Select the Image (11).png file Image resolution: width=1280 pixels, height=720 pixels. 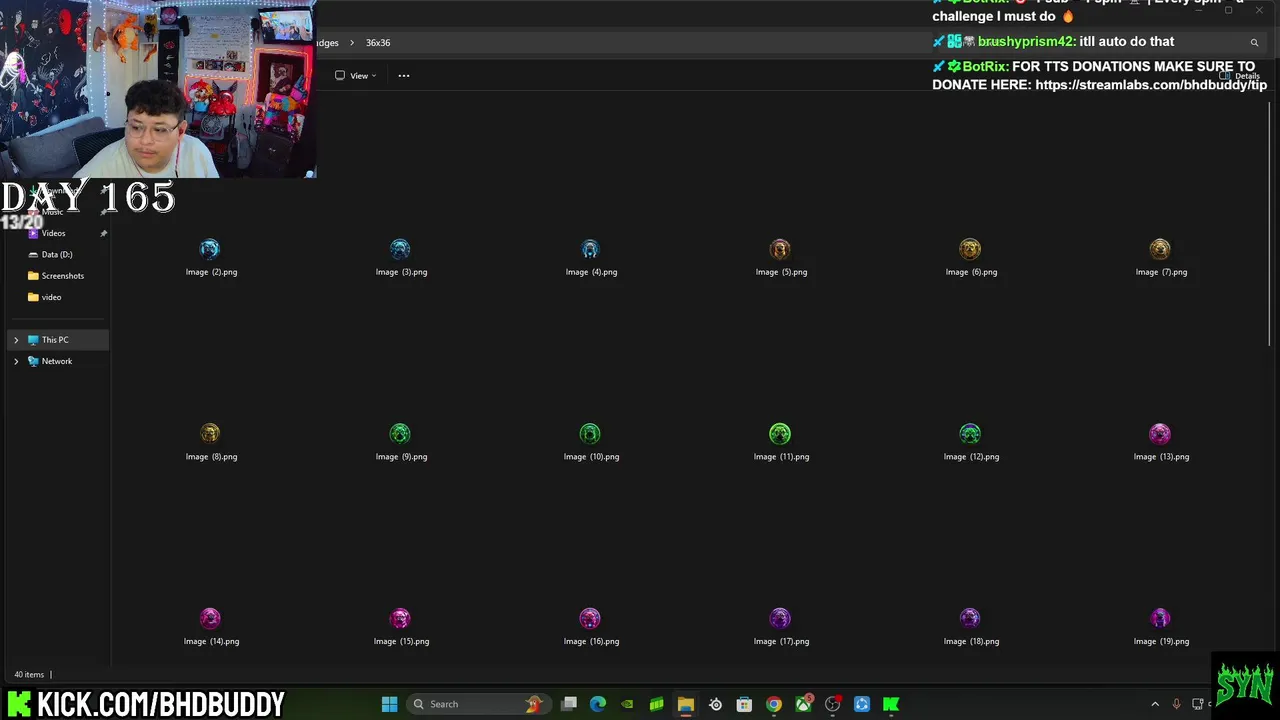tap(781, 443)
